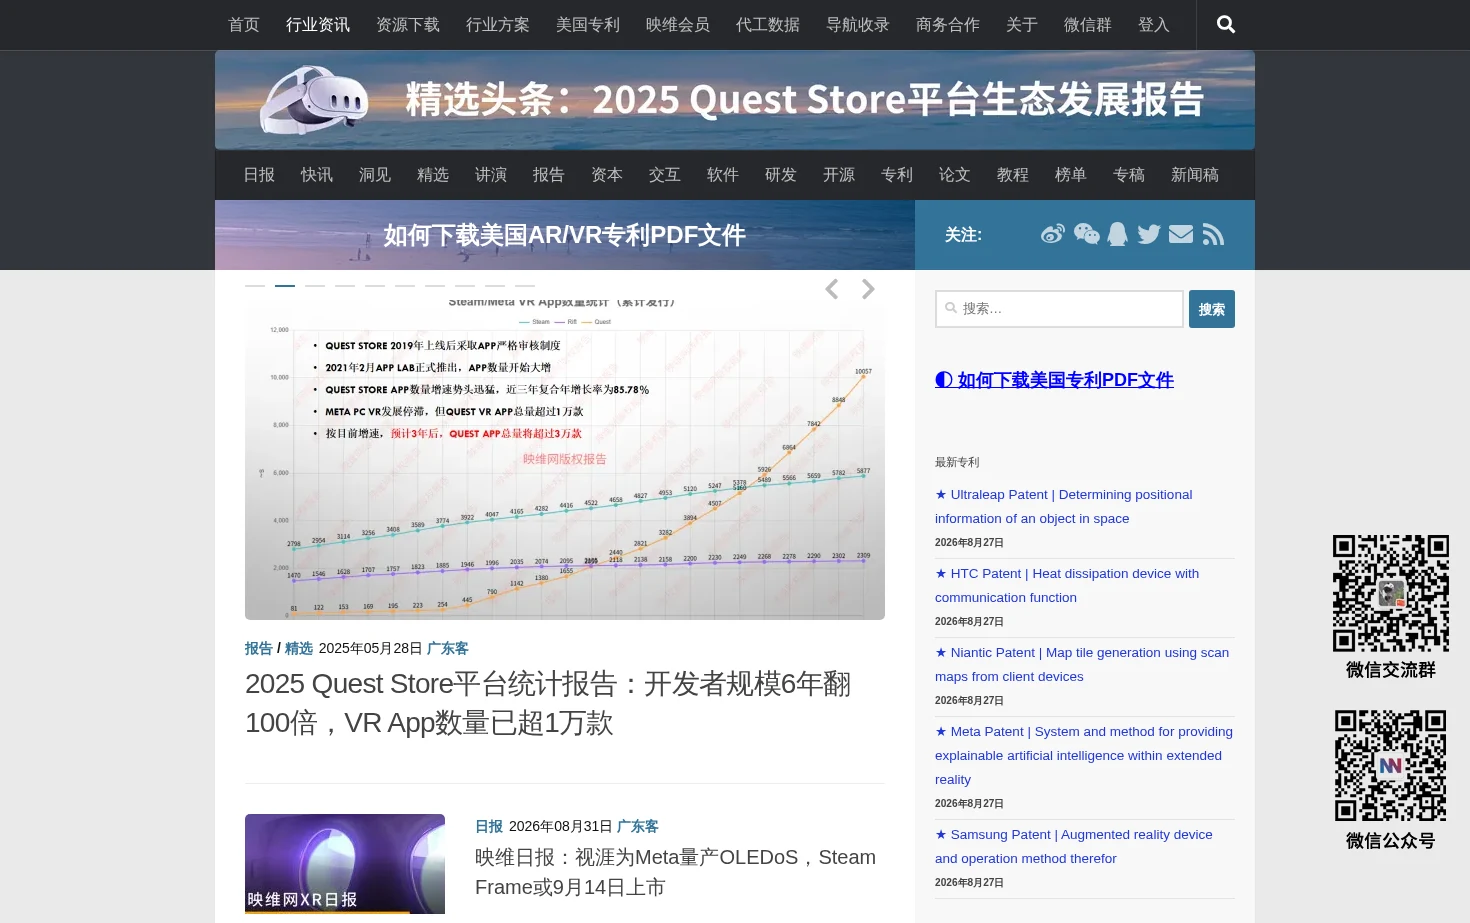
Task: Open the Twitter bird icon
Action: [x=1149, y=234]
